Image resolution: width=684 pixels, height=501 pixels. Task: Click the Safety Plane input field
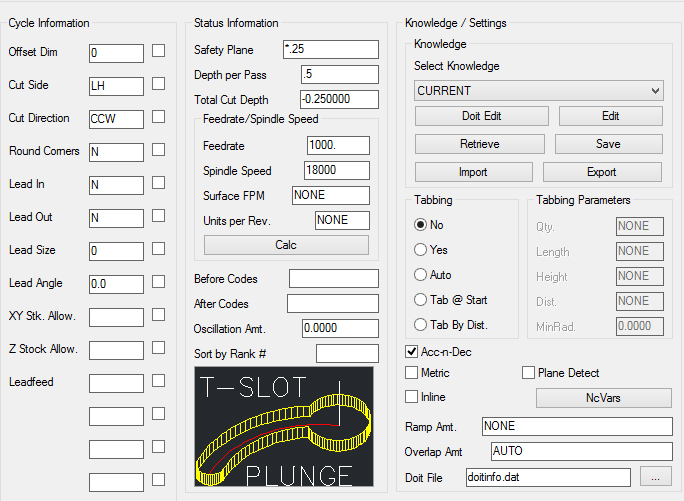click(x=331, y=50)
